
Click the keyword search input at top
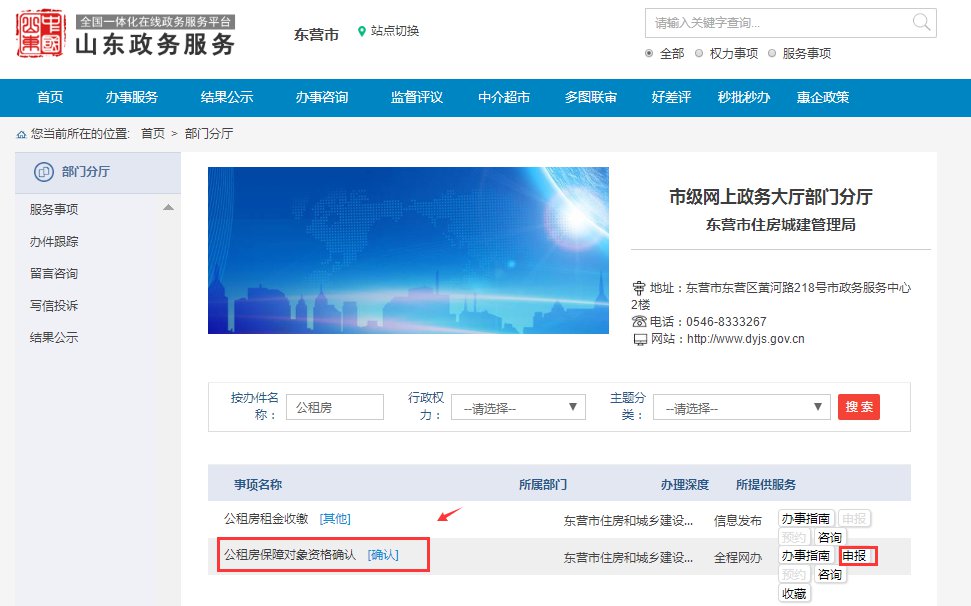point(791,23)
